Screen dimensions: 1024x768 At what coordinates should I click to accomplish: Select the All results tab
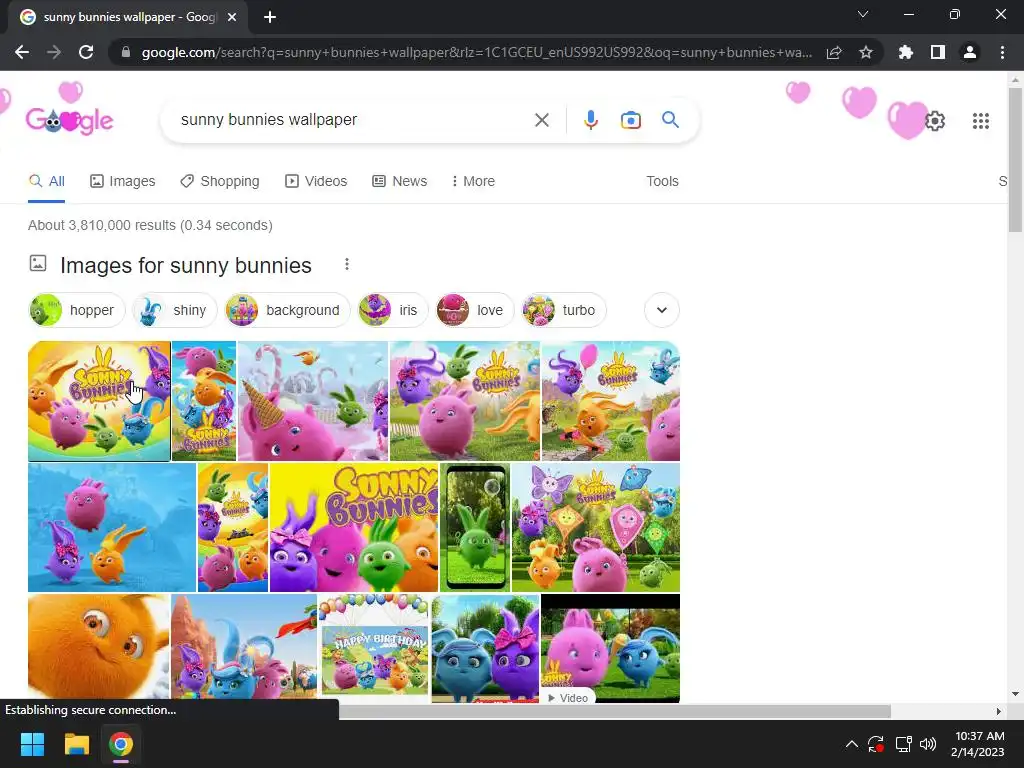[x=46, y=181]
